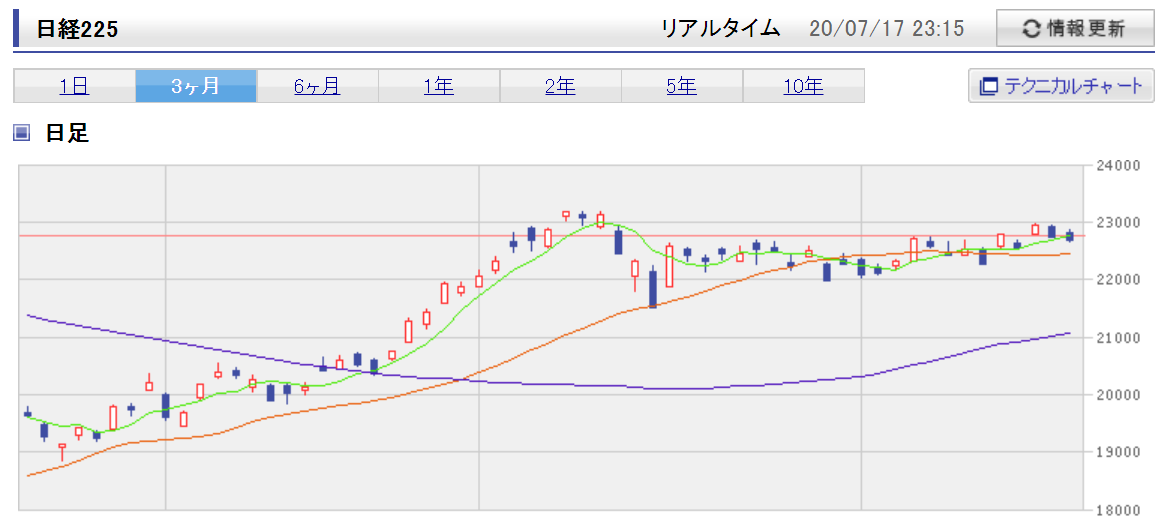Select the 3ヶ月 chart period tab
The width and height of the screenshot is (1161, 518).
(x=195, y=86)
